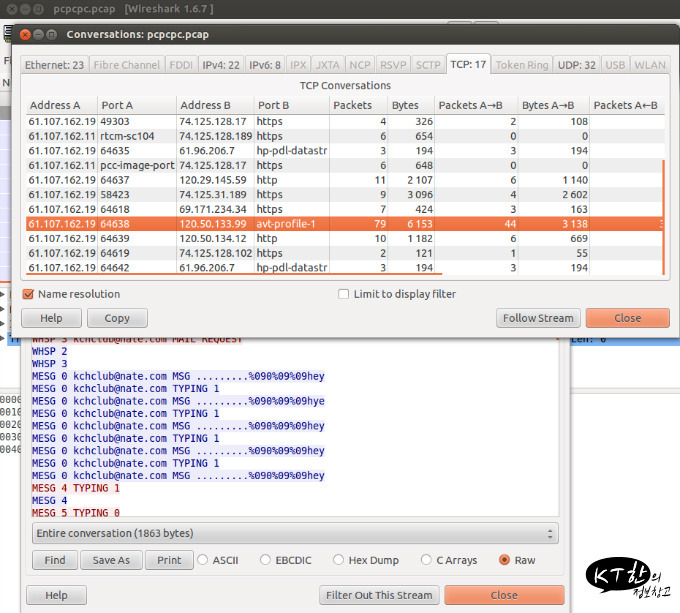Sort by the Address A column header
Screen dimensions: 680x613
point(62,105)
